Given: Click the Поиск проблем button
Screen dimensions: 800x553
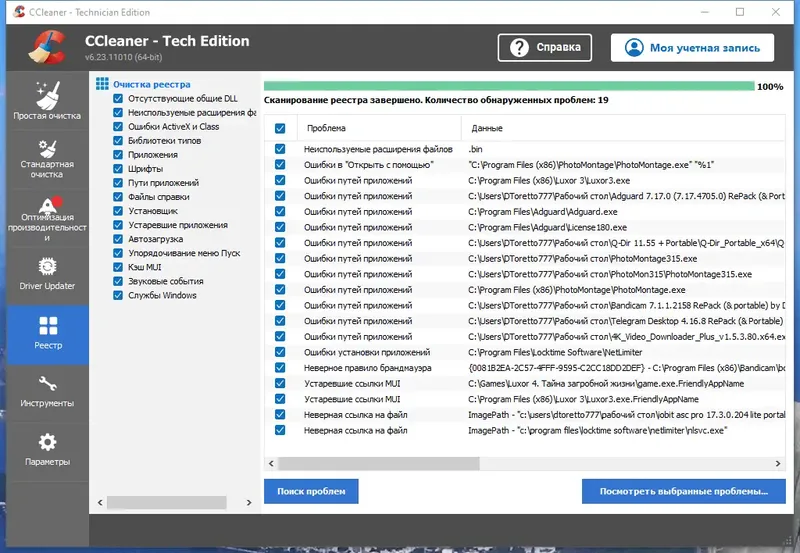Looking at the screenshot, I should pyautogui.click(x=311, y=491).
